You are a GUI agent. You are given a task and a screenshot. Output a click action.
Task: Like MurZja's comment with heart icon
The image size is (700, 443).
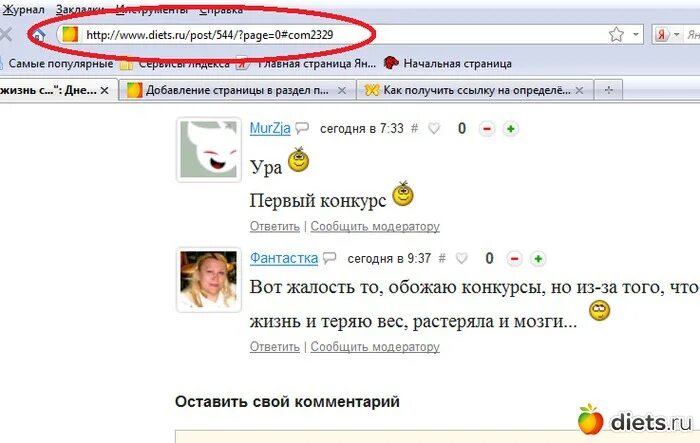pyautogui.click(x=434, y=129)
